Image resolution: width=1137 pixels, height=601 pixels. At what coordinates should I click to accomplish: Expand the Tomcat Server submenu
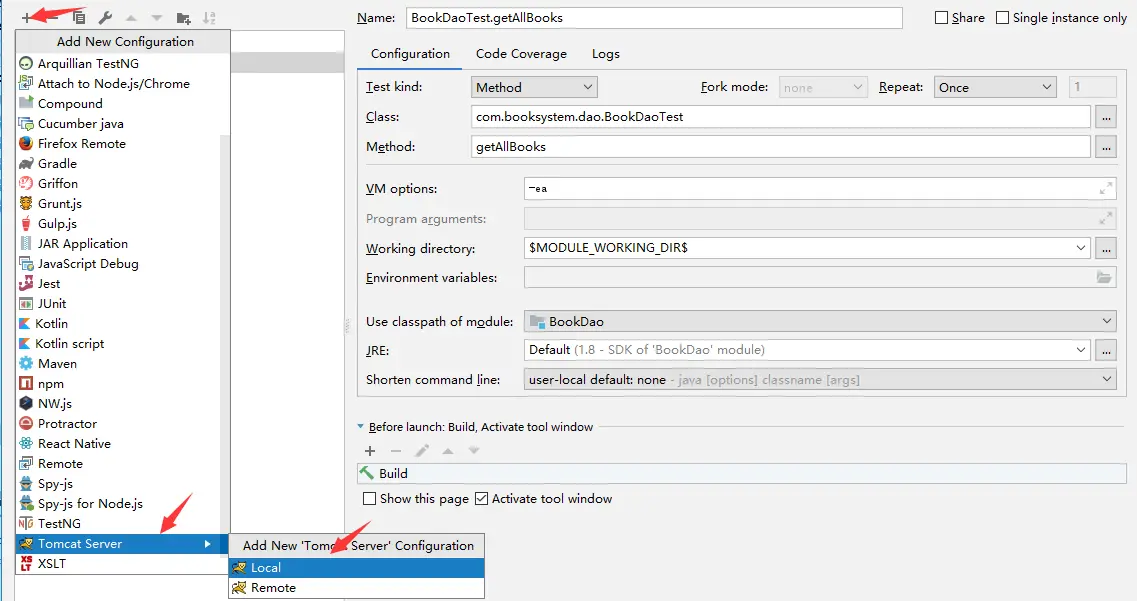tap(122, 544)
